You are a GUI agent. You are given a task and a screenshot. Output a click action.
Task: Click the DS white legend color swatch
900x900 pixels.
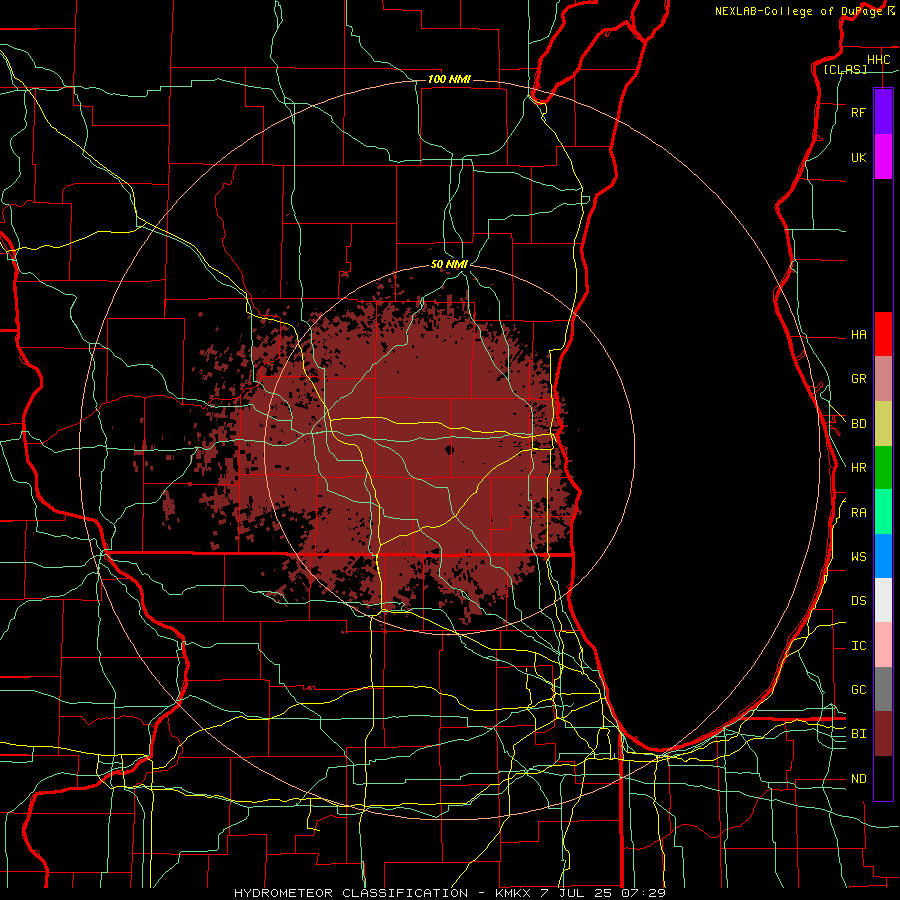click(x=883, y=600)
